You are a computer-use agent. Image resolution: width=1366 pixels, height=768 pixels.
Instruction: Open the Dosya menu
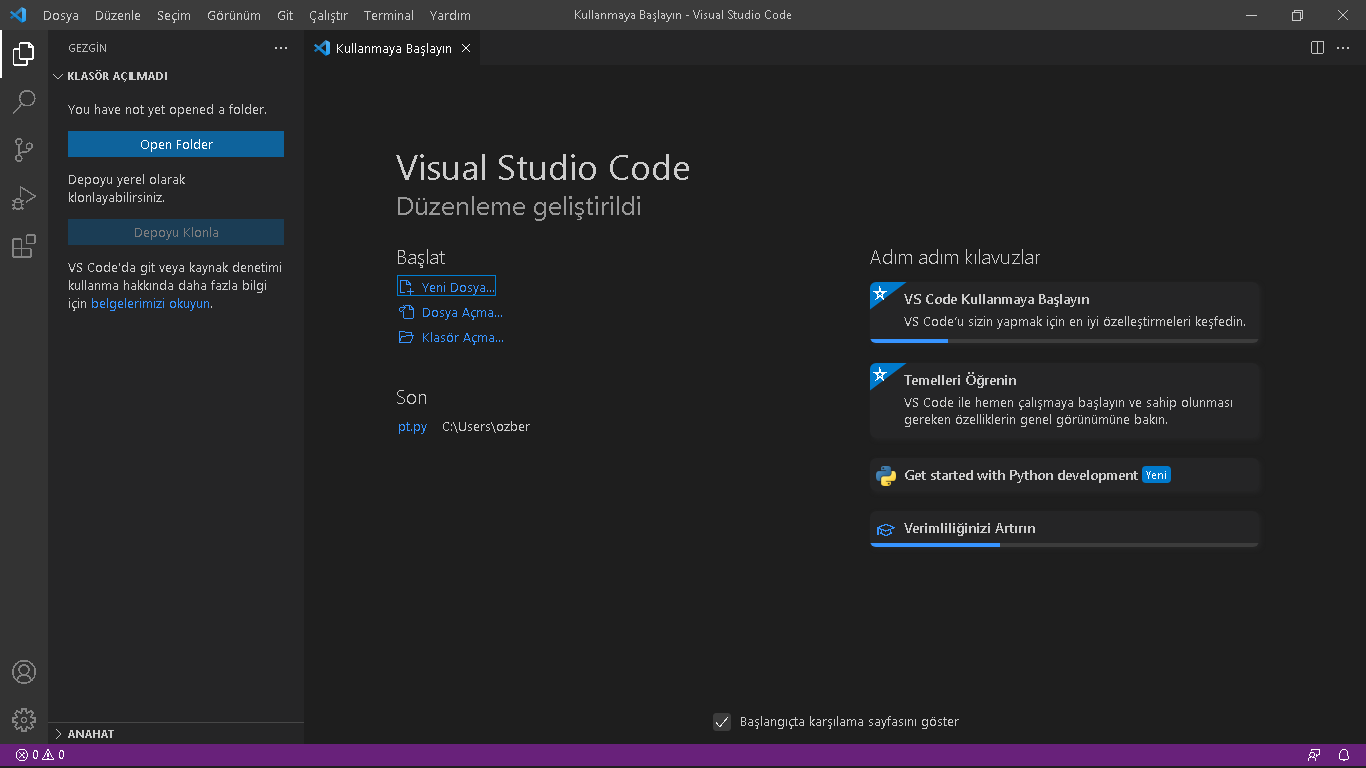click(61, 15)
